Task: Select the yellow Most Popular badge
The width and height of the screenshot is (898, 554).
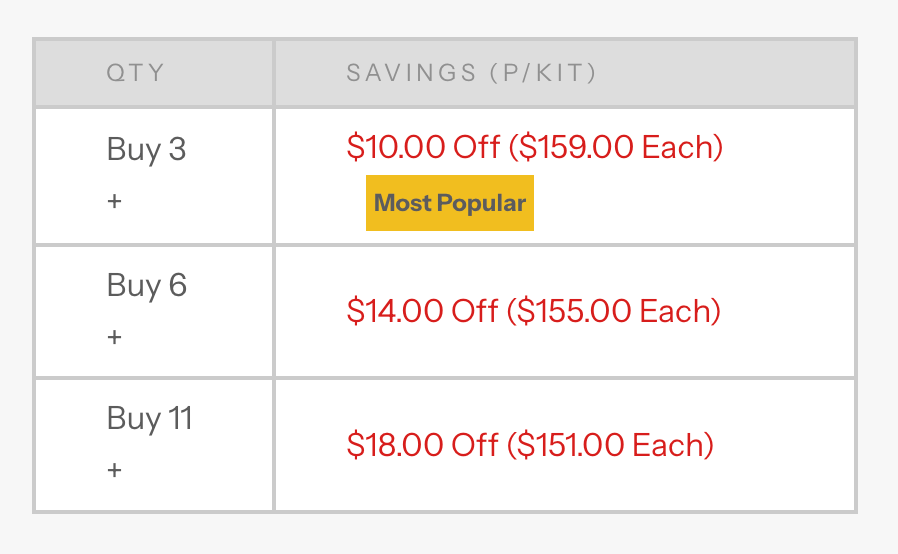Action: pos(449,203)
